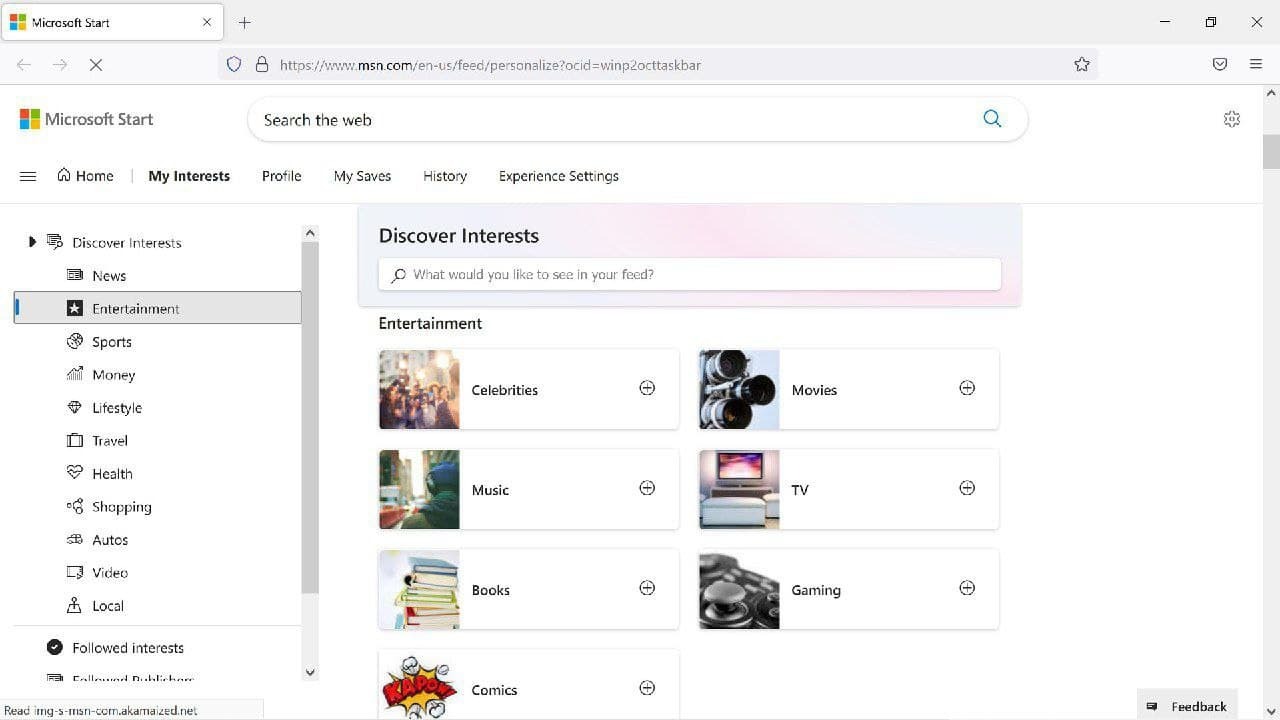
Task: Select the Autos sidebar category
Action: (157, 539)
